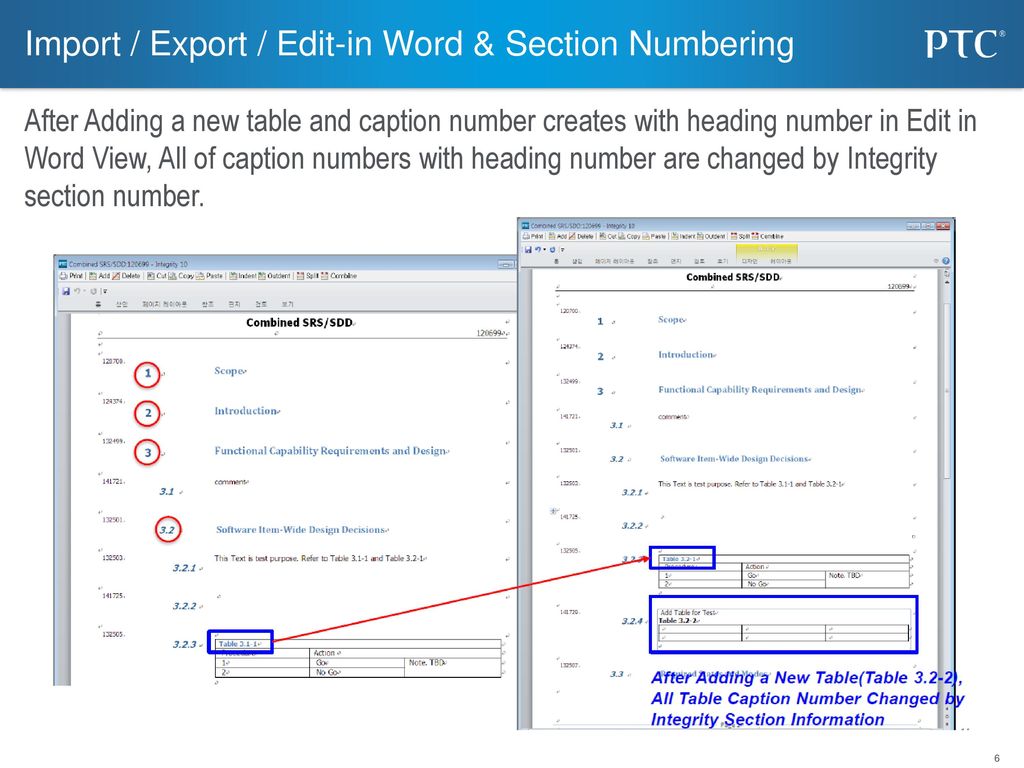Image resolution: width=1024 pixels, height=768 pixels.
Task: Click Delete icon in left Integrity window
Action: coord(116,276)
